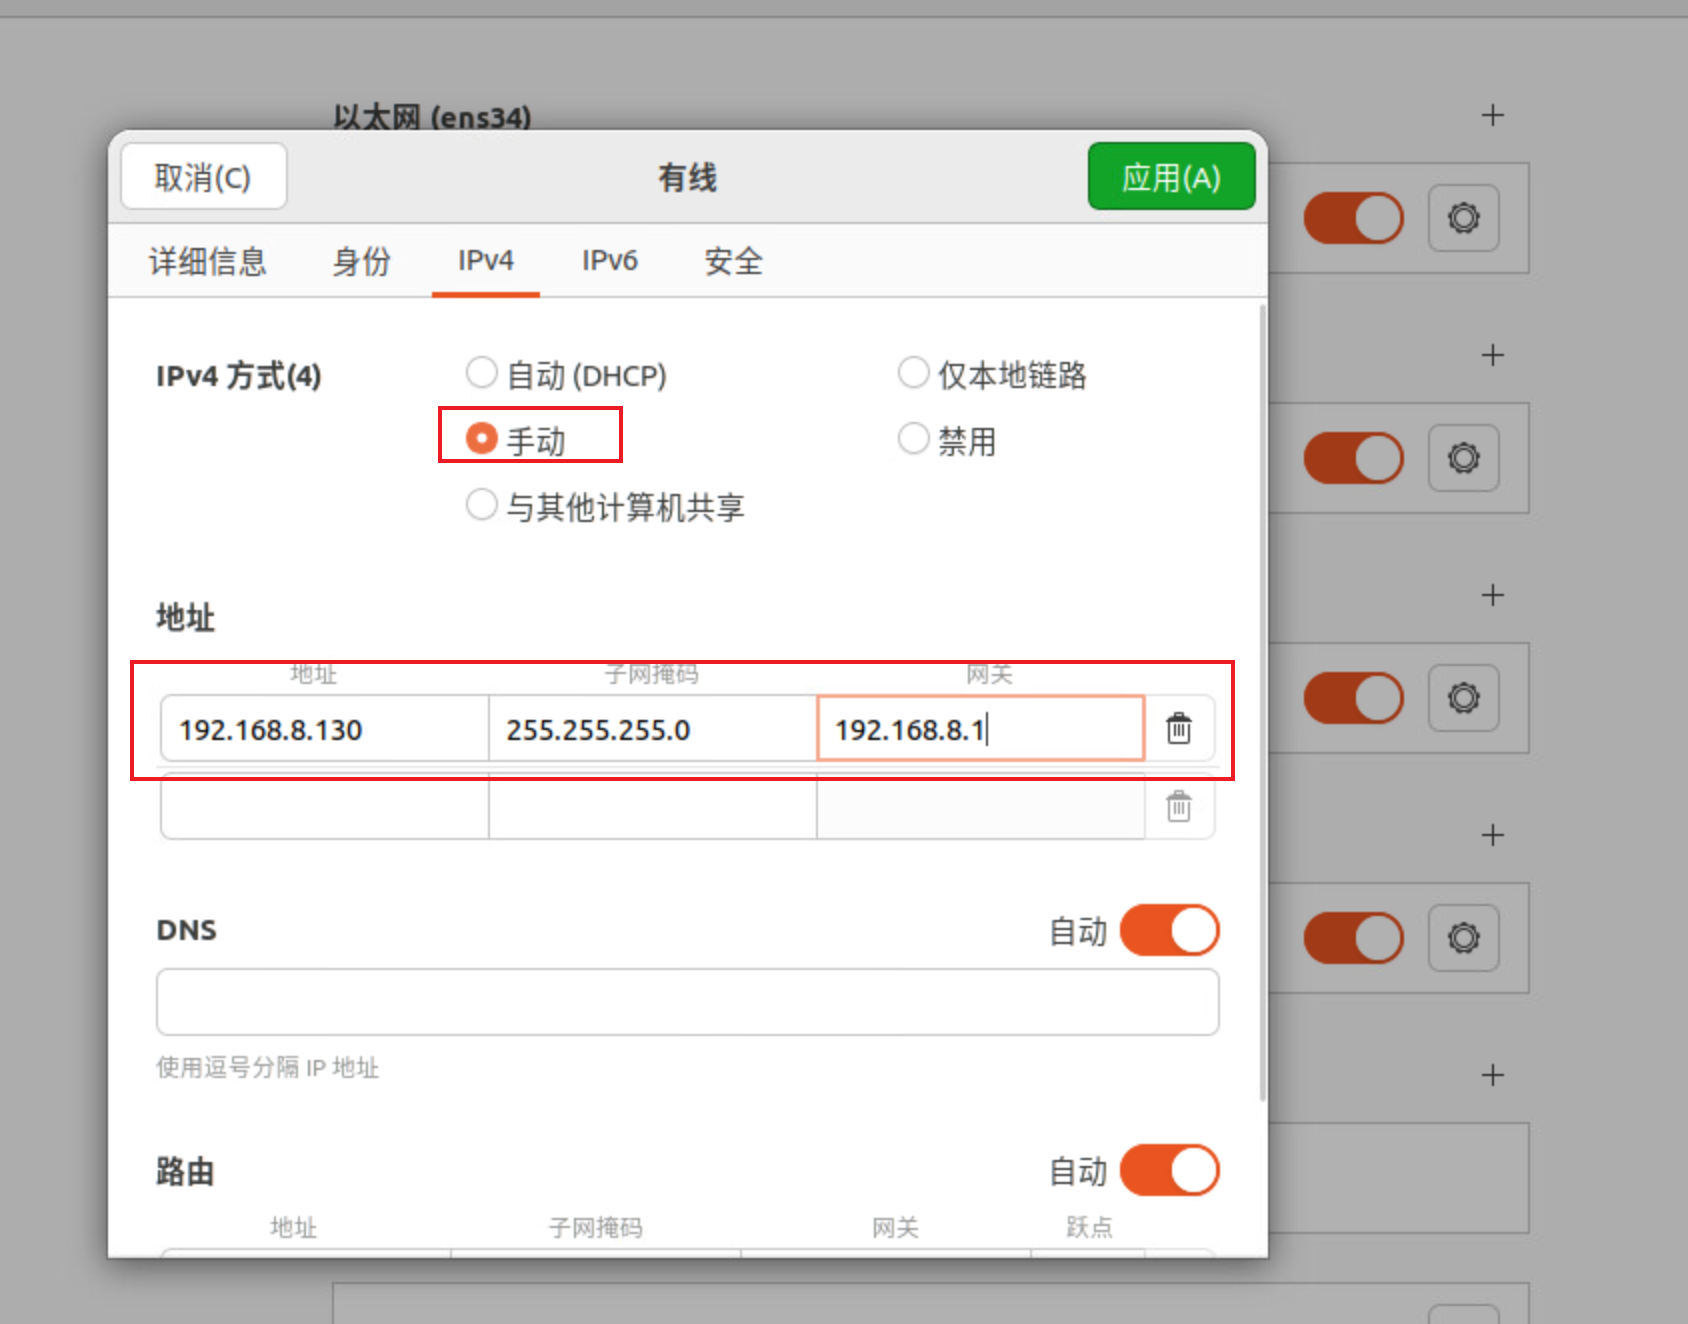The width and height of the screenshot is (1688, 1324).
Task: Open the 安全 tab
Action: pyautogui.click(x=733, y=261)
